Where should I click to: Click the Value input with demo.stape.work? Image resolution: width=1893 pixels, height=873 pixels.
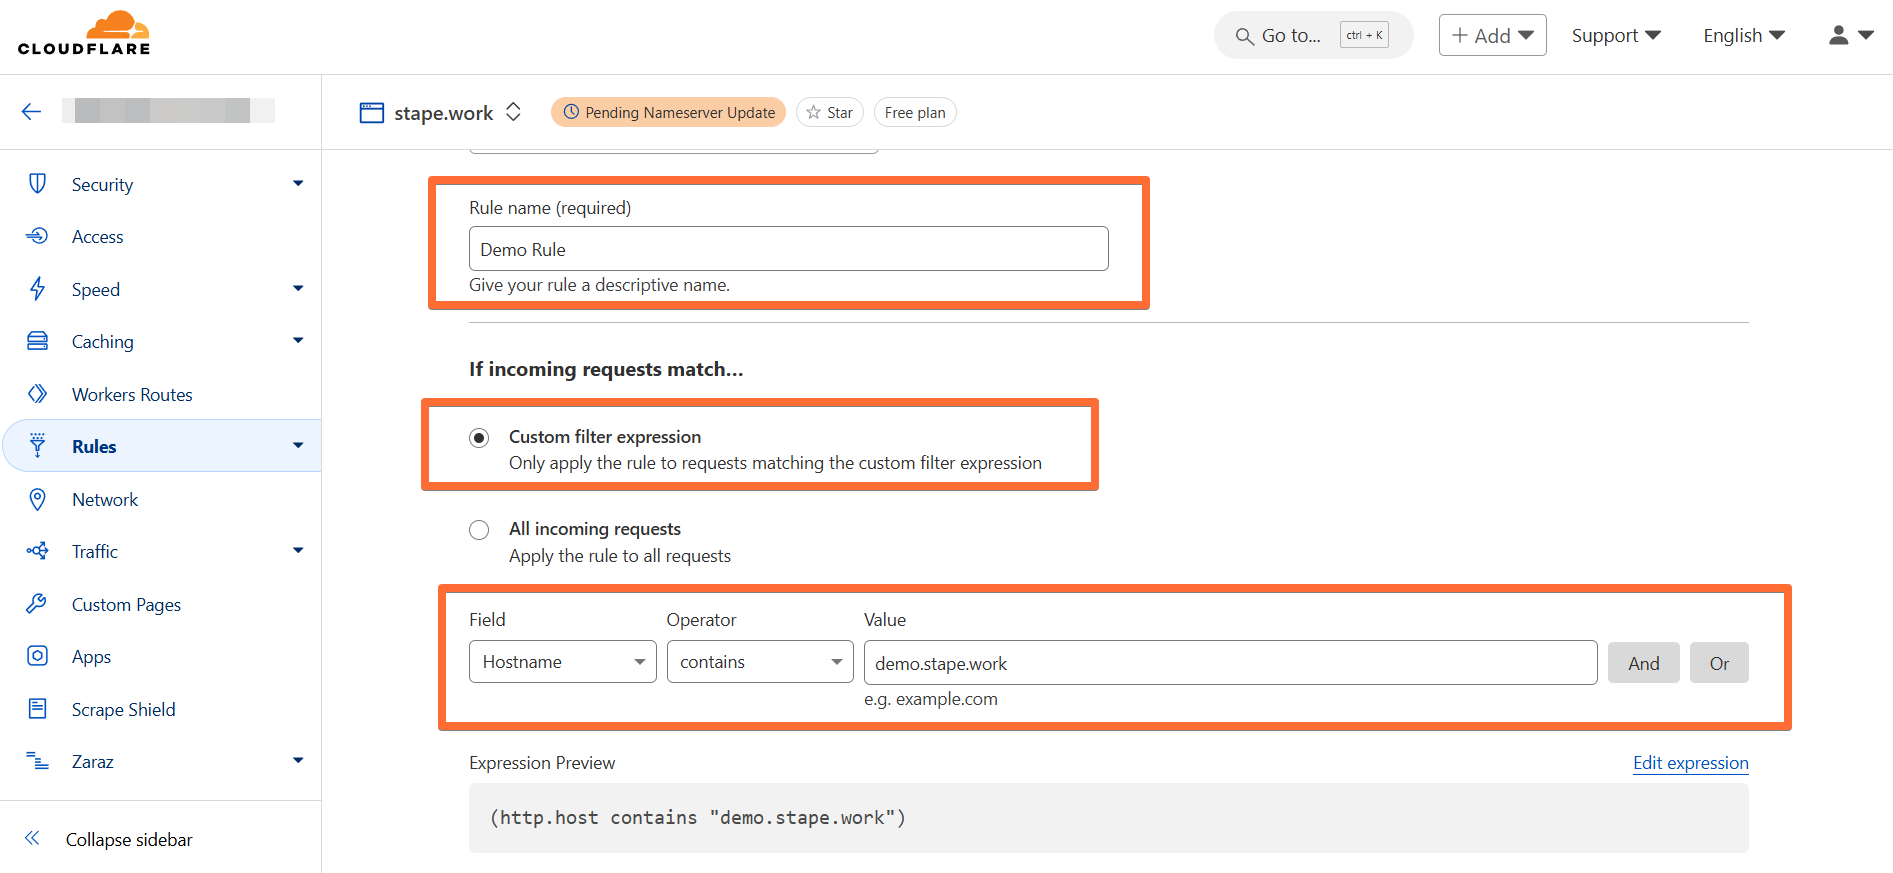(x=1230, y=663)
